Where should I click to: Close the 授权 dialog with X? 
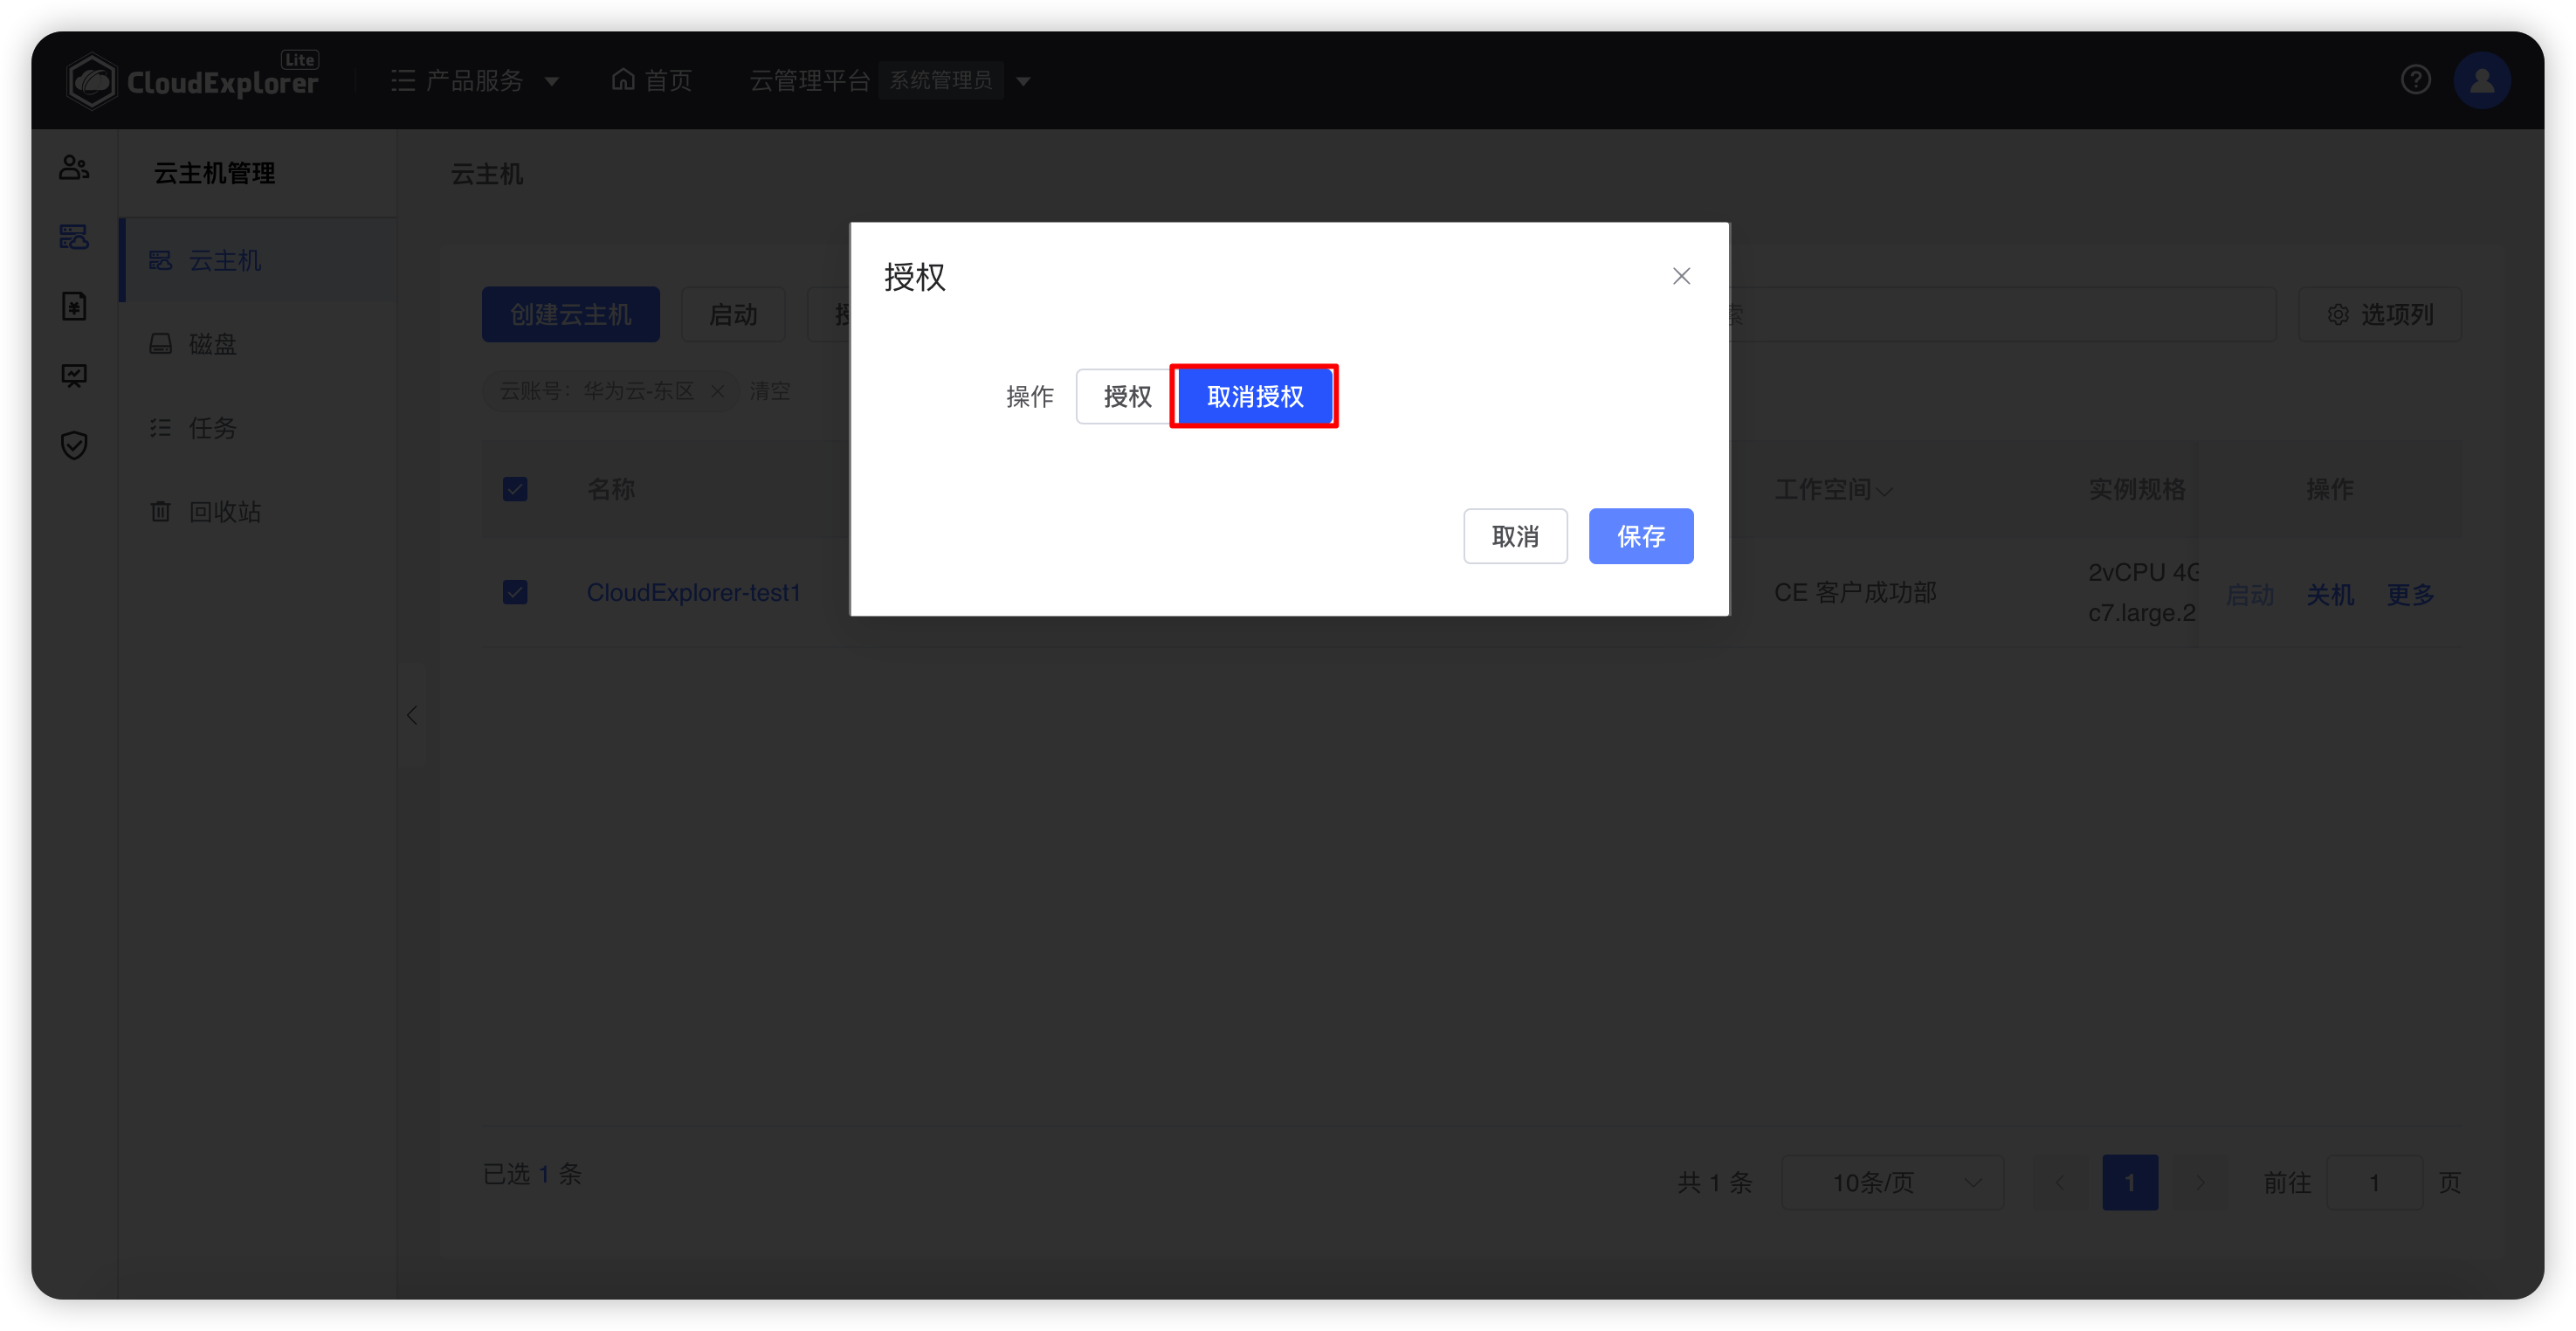tap(1681, 276)
